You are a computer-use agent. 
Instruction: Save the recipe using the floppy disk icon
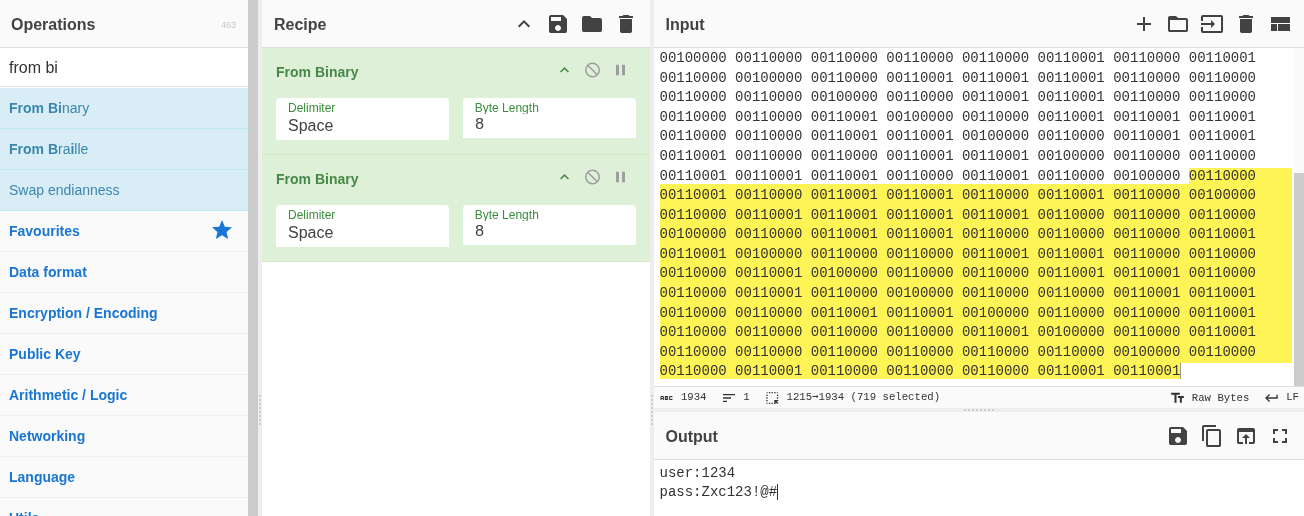pyautogui.click(x=558, y=24)
